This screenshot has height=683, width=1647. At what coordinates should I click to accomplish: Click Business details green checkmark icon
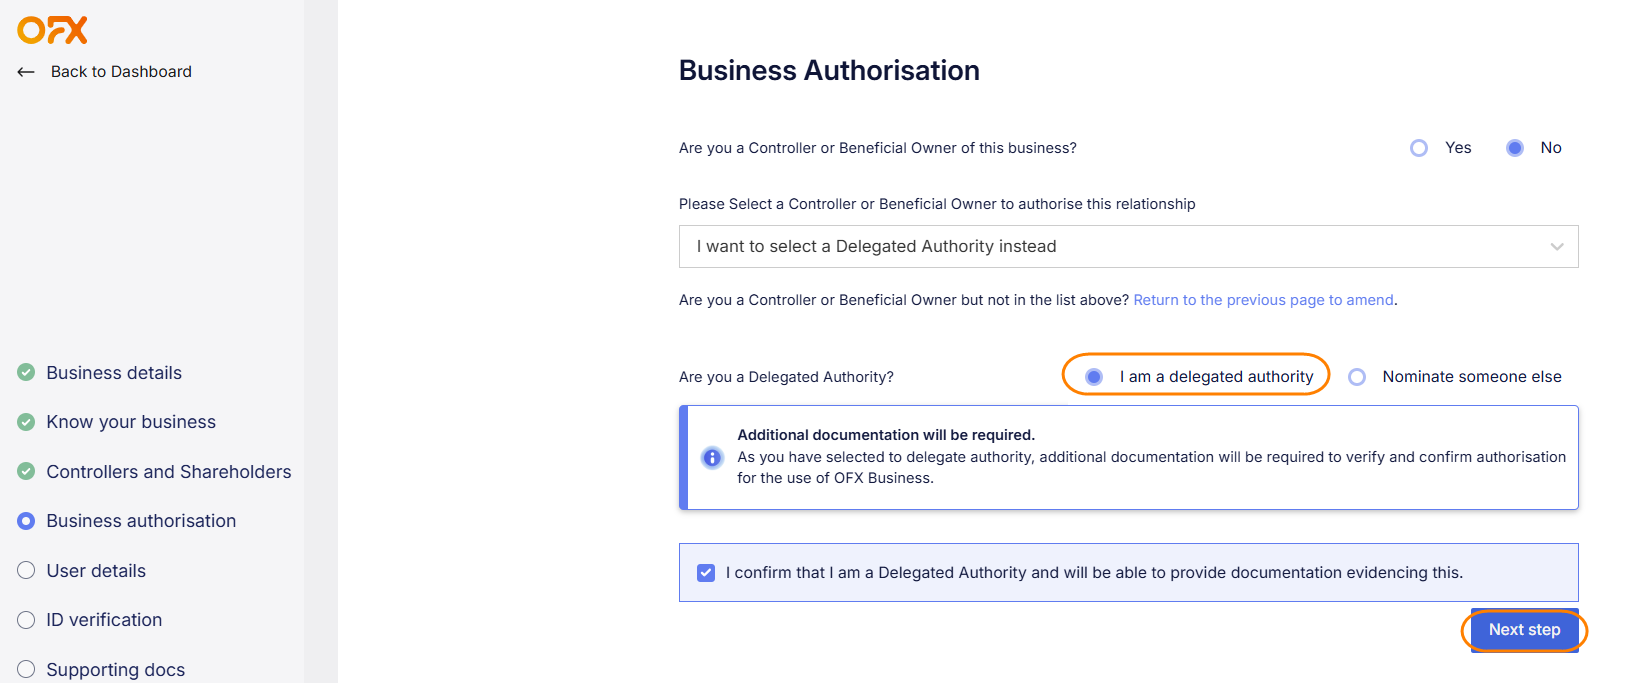click(x=26, y=373)
